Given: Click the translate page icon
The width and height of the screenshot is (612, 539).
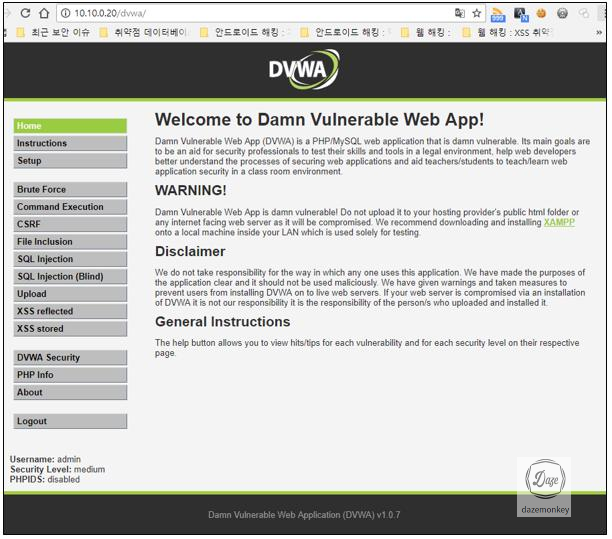Looking at the screenshot, I should (x=460, y=13).
